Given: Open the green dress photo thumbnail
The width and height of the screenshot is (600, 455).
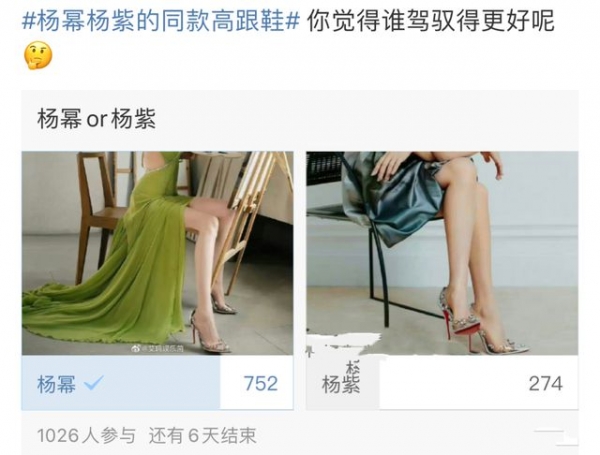Looking at the screenshot, I should pyautogui.click(x=157, y=253).
